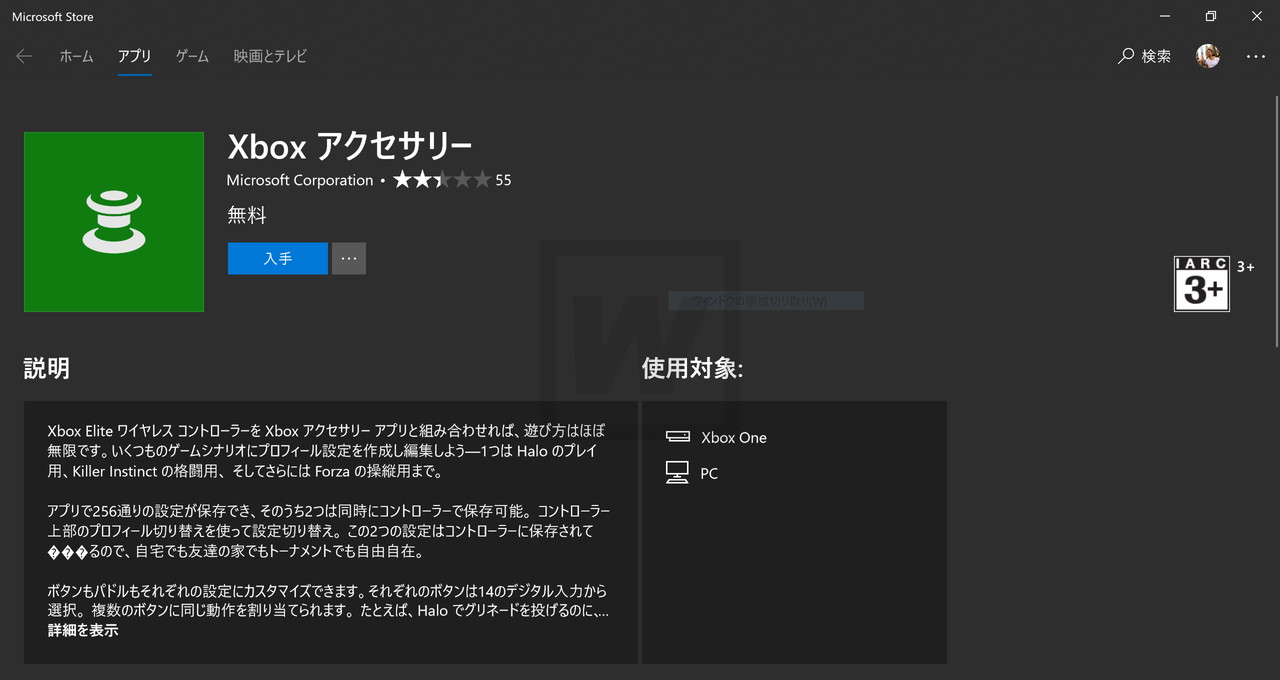Click the 入手 button
The height and width of the screenshot is (680, 1280).
278,258
